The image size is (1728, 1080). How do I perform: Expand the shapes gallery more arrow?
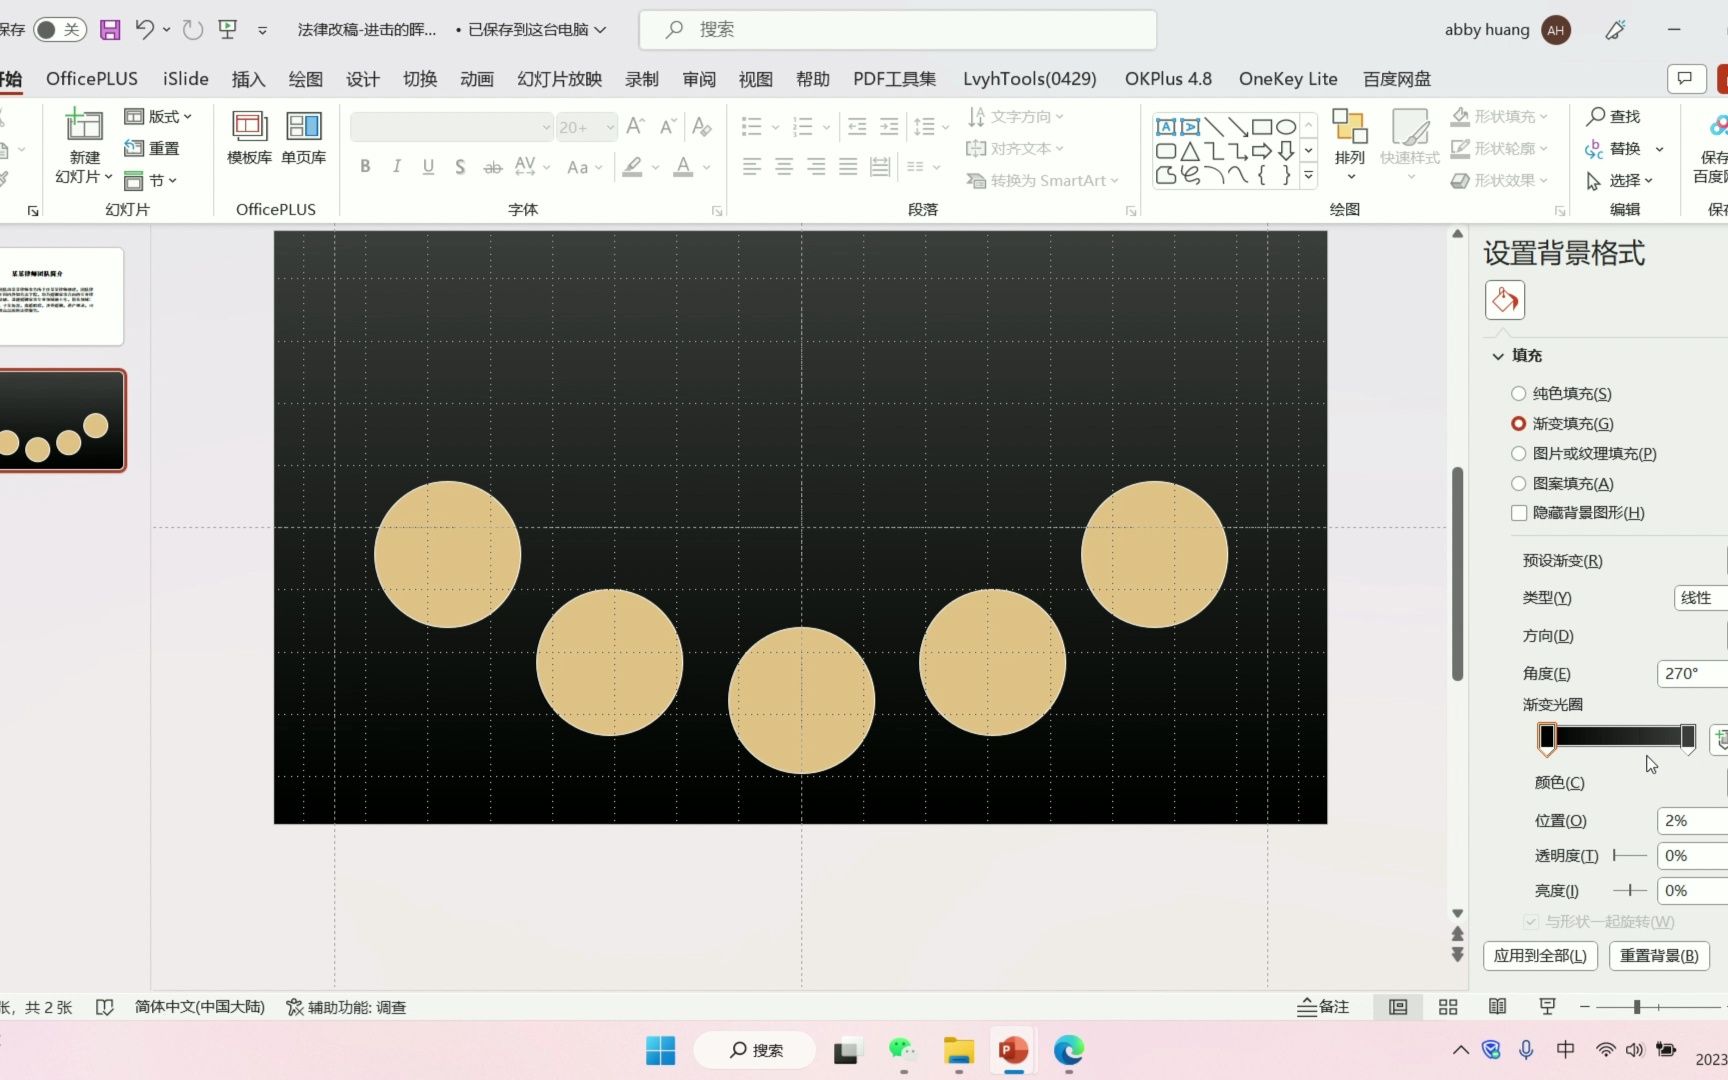coord(1308,176)
